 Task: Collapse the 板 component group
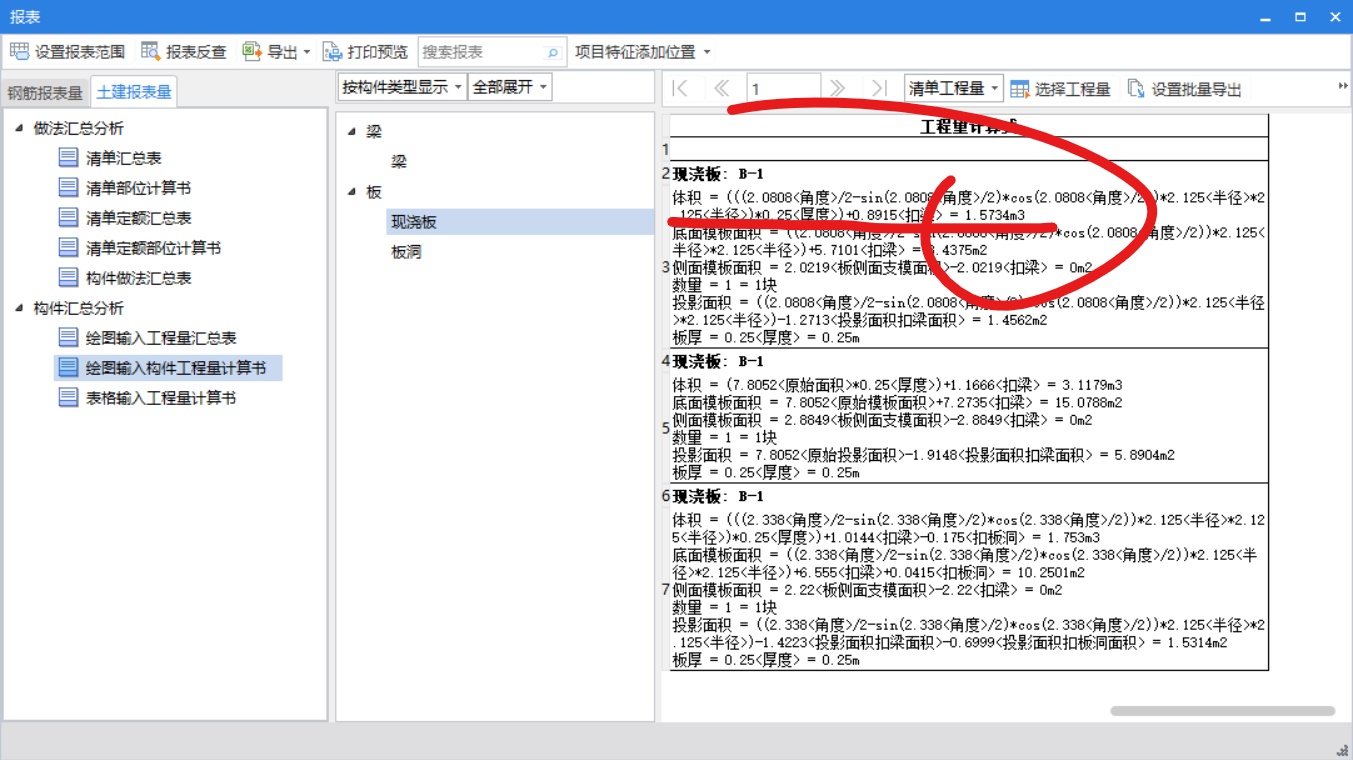click(352, 192)
